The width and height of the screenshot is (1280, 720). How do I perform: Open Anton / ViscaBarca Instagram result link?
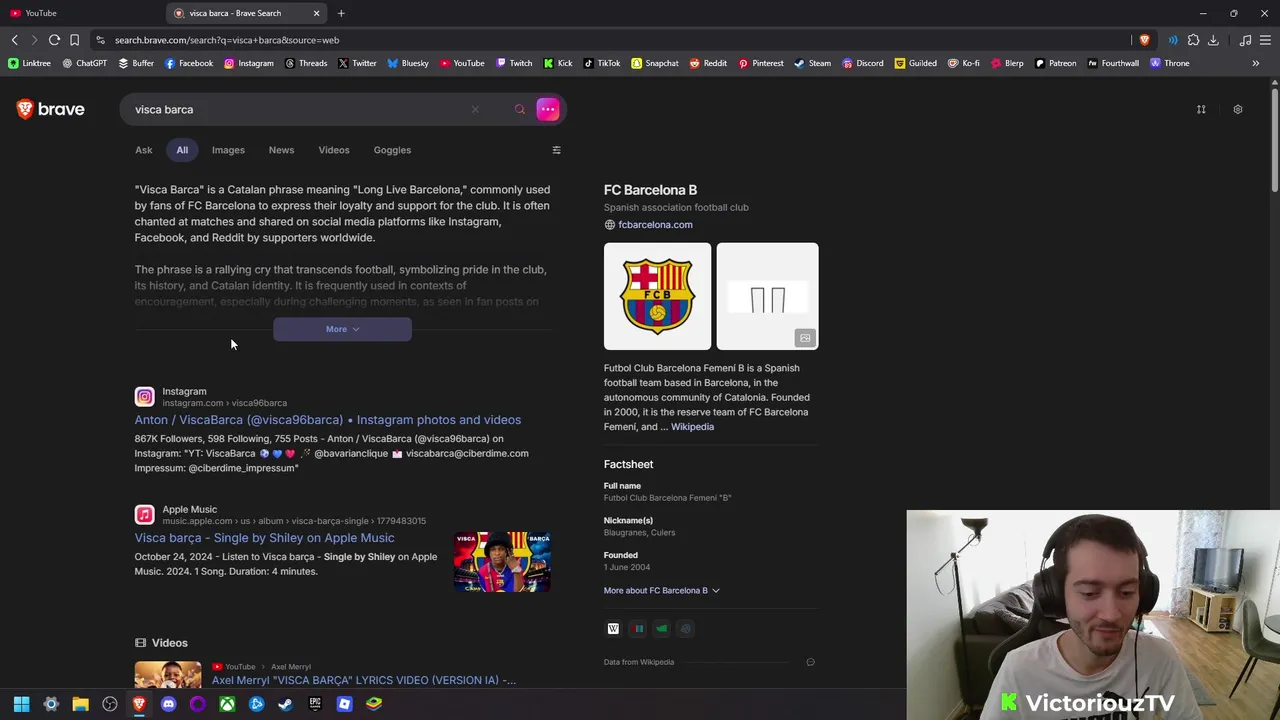pyautogui.click(x=328, y=420)
